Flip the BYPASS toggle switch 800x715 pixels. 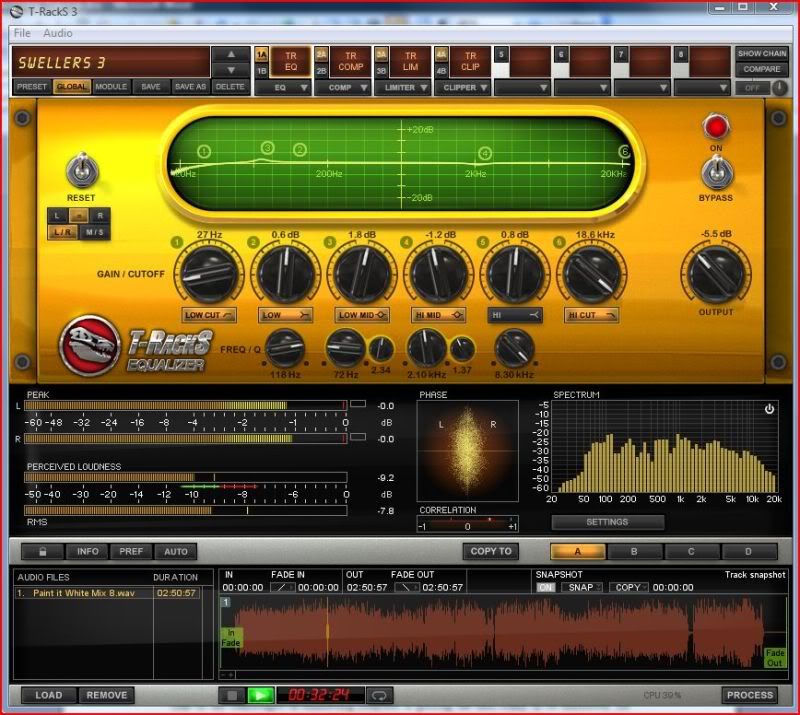click(716, 172)
